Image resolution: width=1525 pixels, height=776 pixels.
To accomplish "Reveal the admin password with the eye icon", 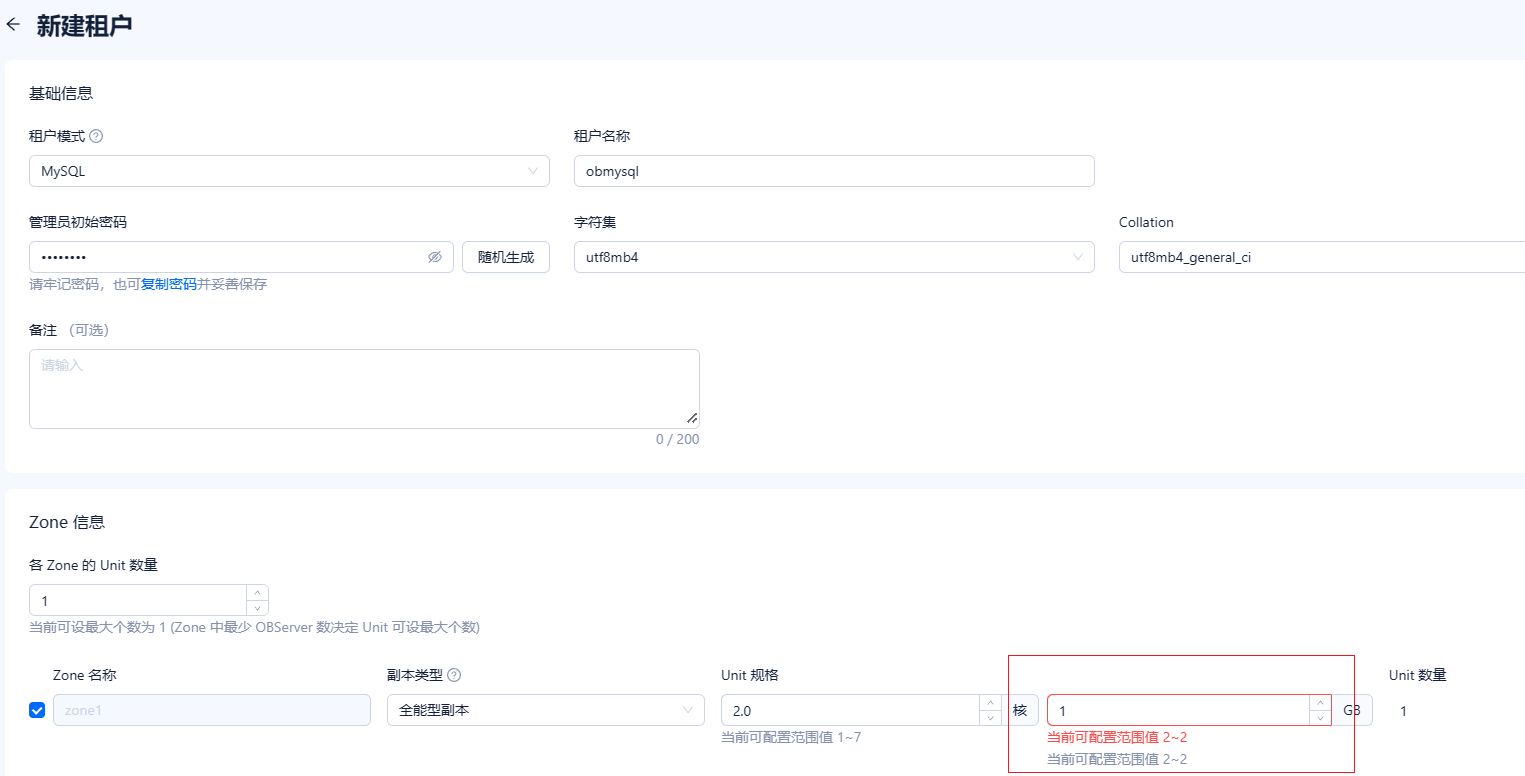I will (435, 257).
